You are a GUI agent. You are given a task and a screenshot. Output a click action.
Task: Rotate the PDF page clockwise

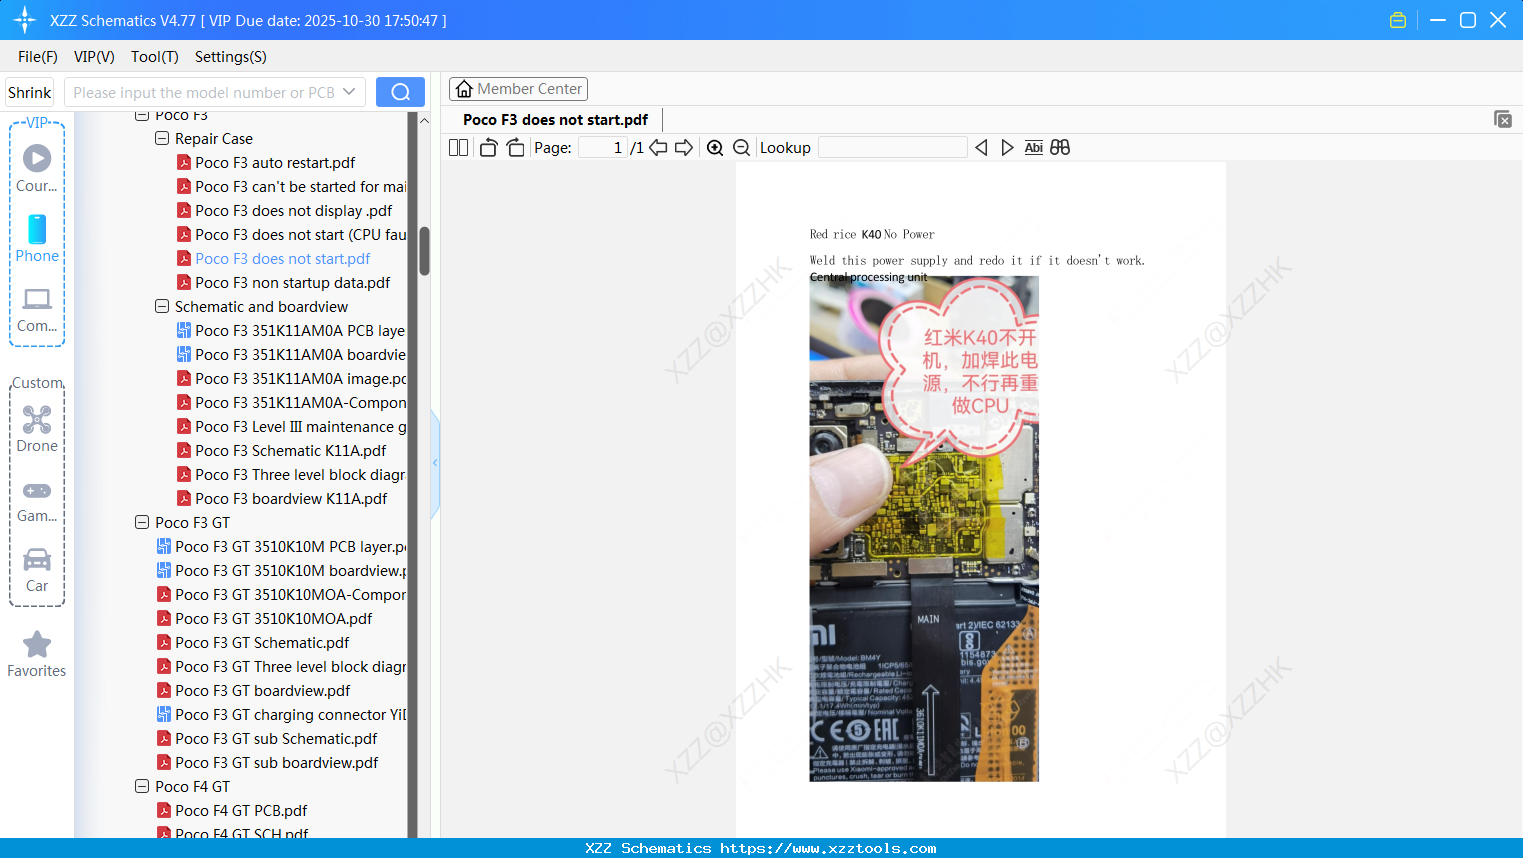(516, 148)
